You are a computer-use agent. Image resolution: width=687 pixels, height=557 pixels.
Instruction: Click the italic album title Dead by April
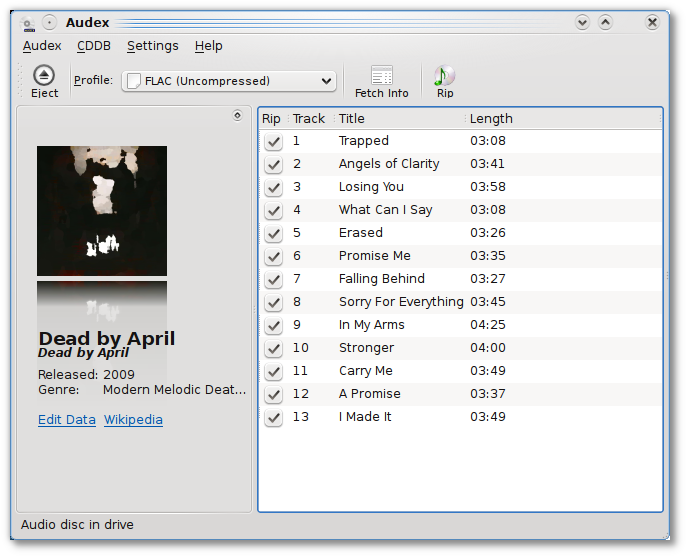(x=83, y=353)
